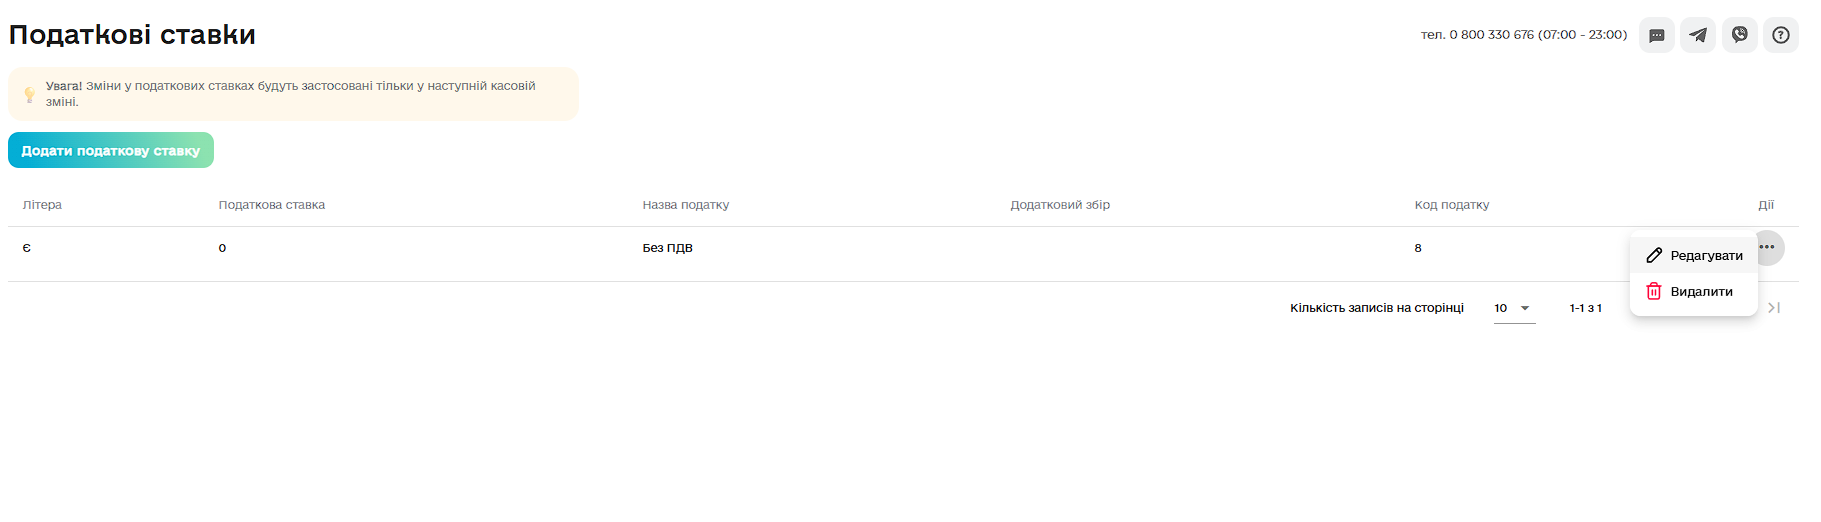Select the Без ПДВ tax name cell
This screenshot has height=522, width=1821.
pos(668,248)
